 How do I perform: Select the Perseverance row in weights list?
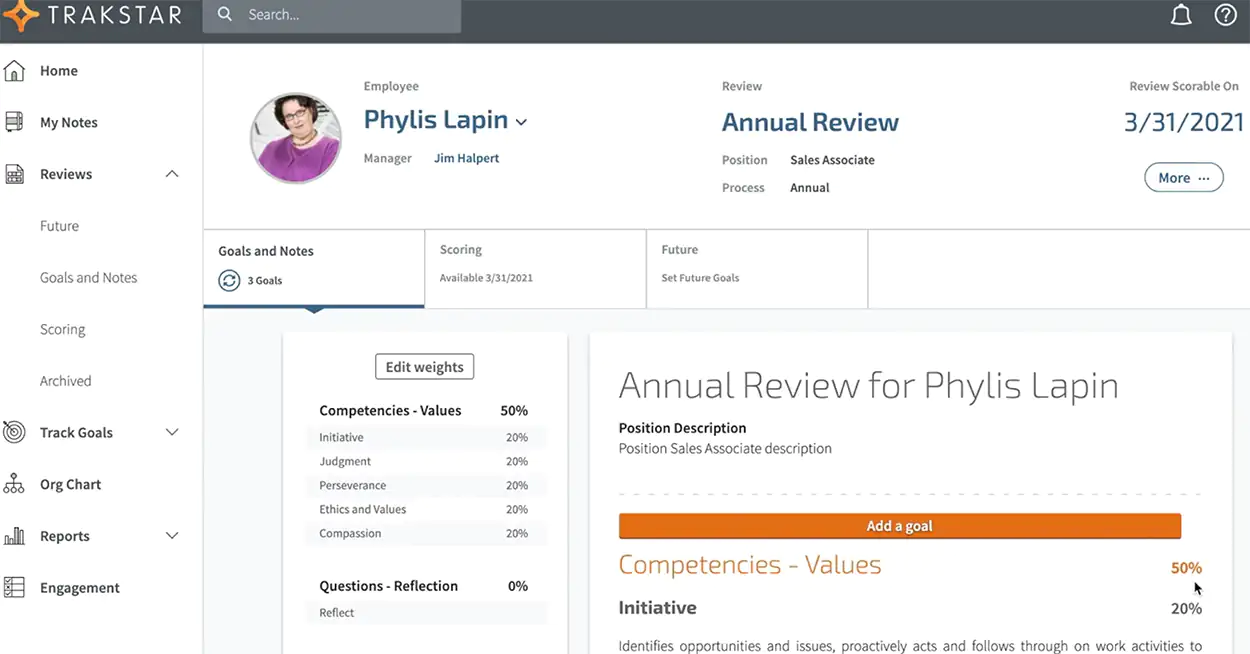coord(426,485)
